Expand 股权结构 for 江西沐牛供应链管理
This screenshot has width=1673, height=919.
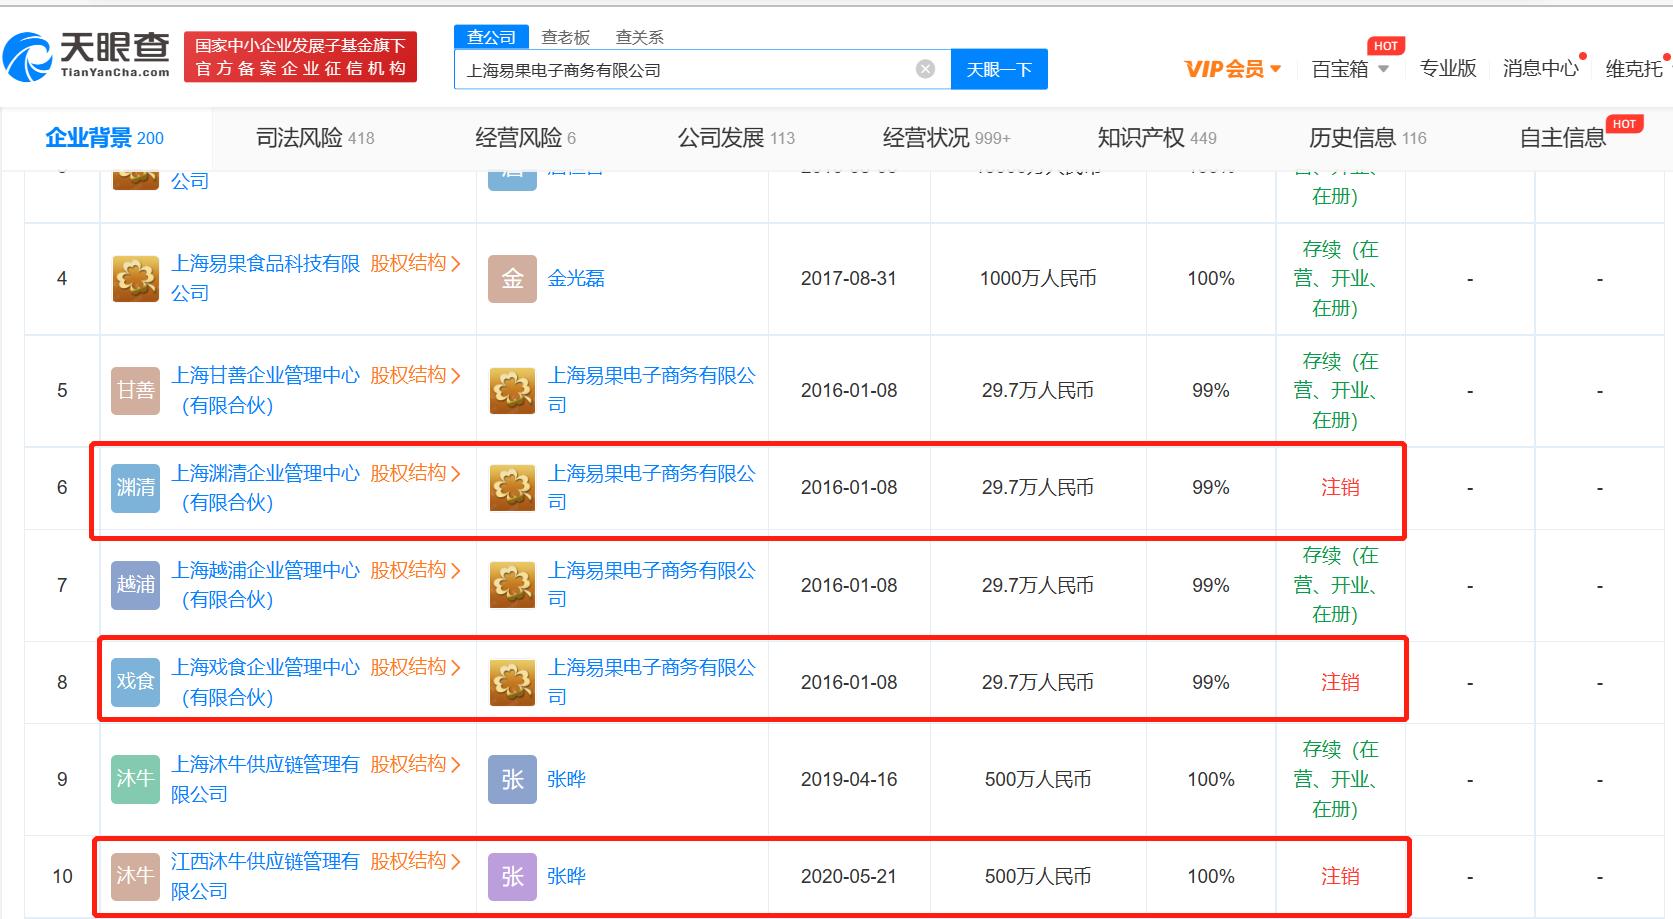[x=415, y=861]
